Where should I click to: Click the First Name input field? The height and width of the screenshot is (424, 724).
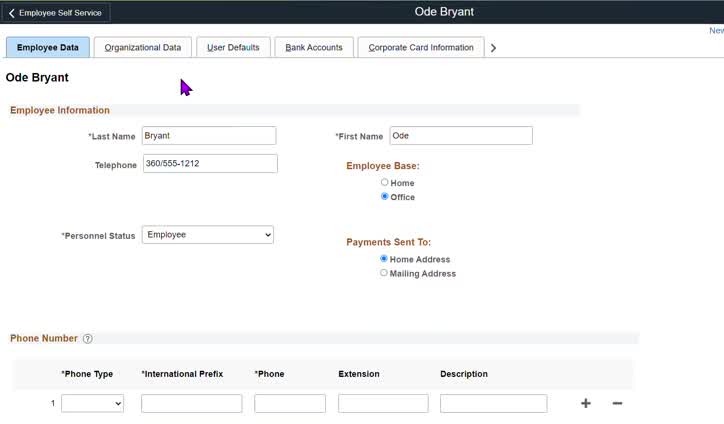click(x=461, y=136)
